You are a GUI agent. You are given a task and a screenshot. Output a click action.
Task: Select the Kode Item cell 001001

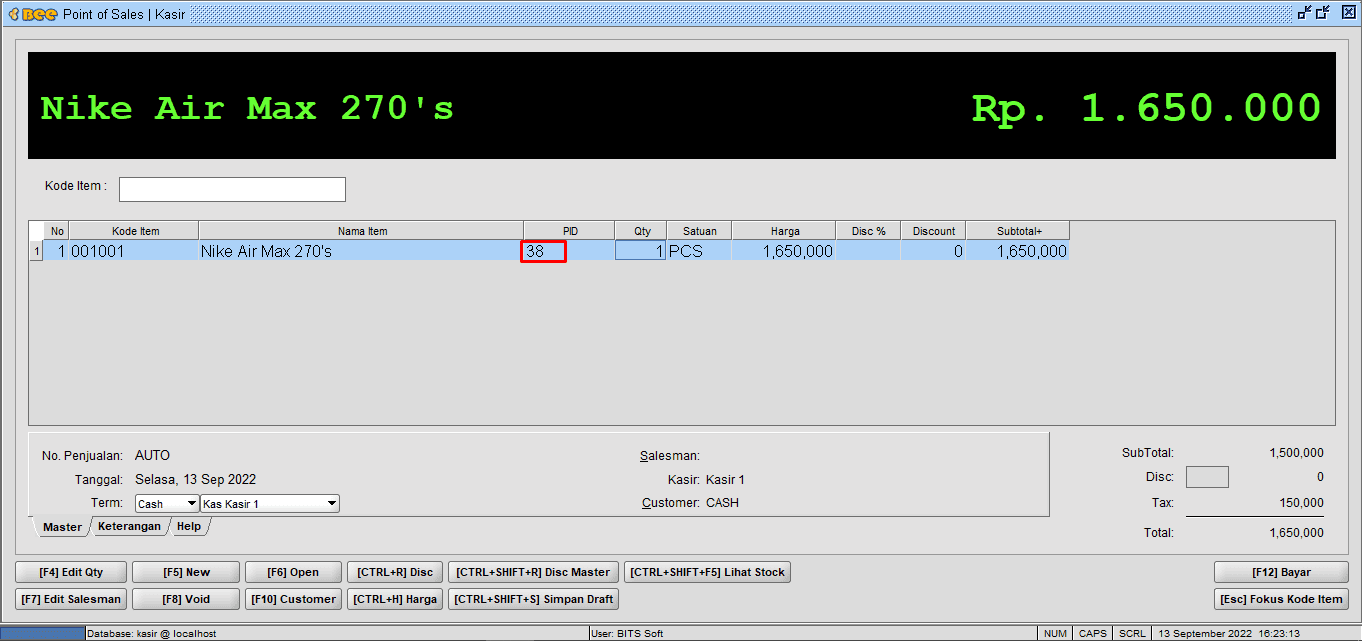point(133,251)
